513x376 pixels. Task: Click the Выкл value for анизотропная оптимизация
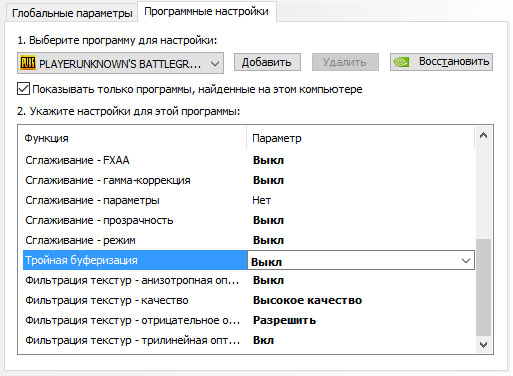point(268,280)
